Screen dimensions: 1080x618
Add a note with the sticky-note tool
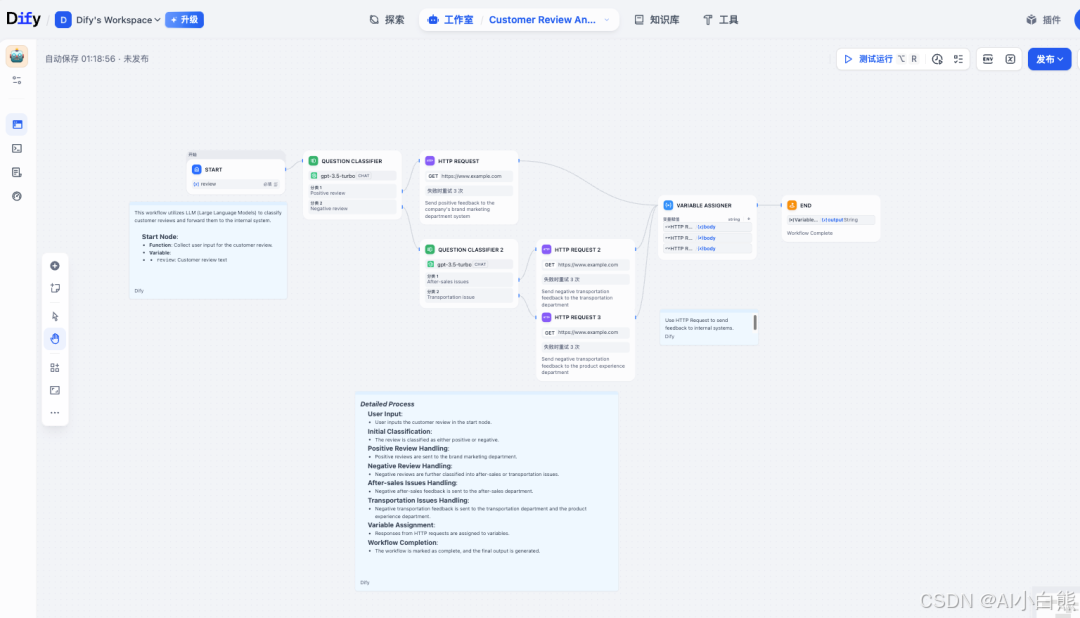point(55,288)
